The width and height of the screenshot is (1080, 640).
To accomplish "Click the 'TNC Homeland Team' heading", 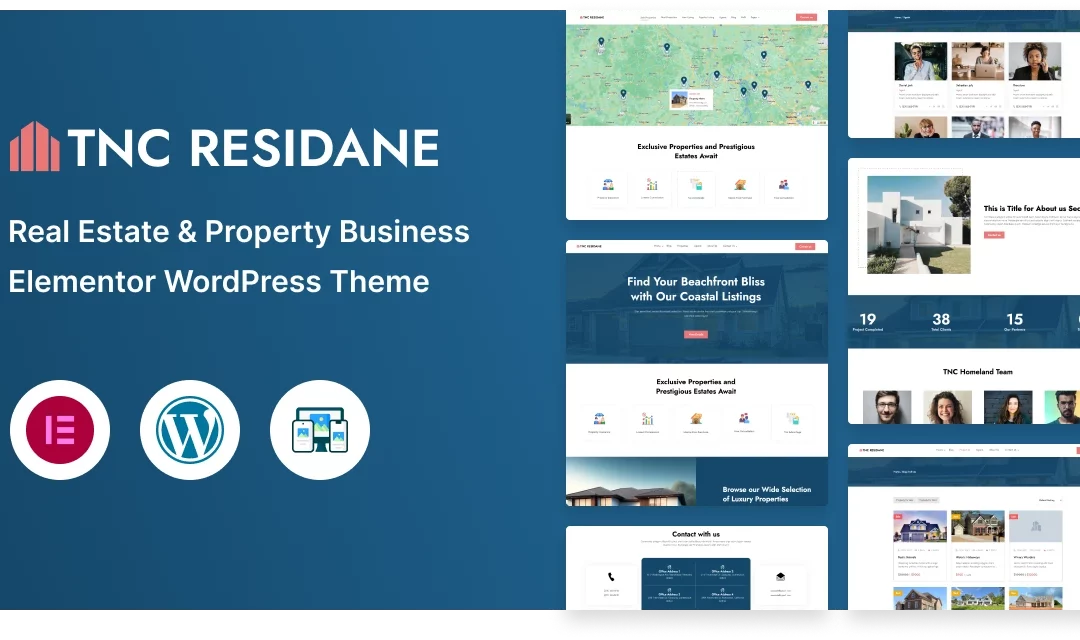I will pyautogui.click(x=977, y=371).
